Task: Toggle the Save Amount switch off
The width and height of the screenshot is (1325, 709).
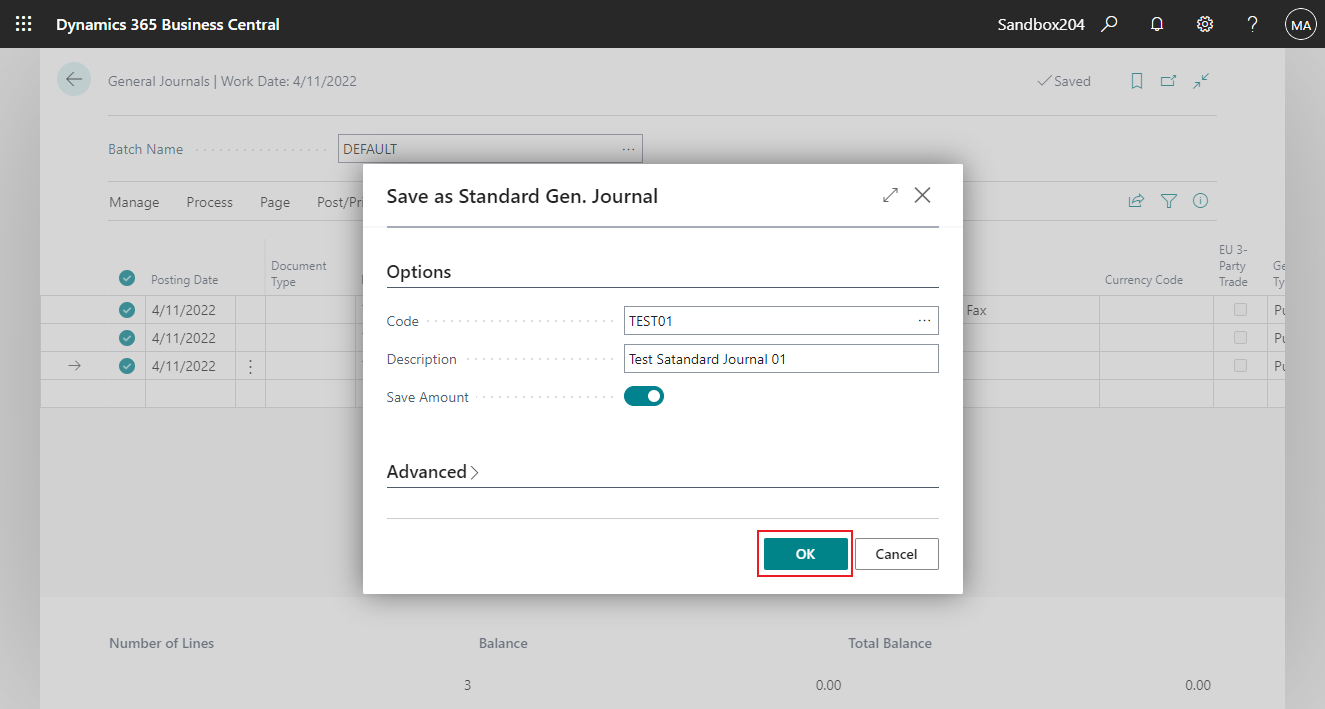Action: tap(644, 395)
